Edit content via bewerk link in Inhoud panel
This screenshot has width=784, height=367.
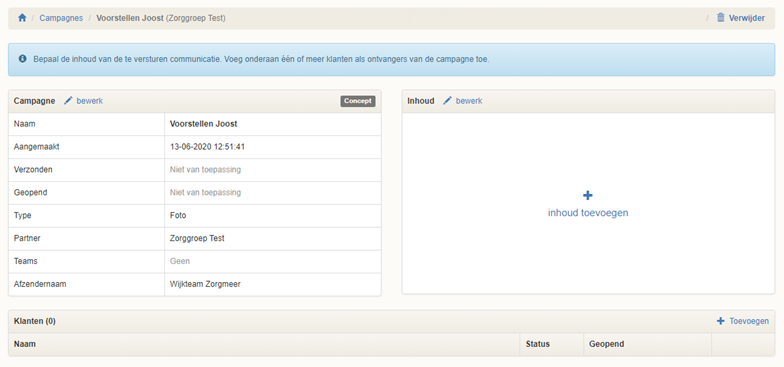[x=469, y=100]
